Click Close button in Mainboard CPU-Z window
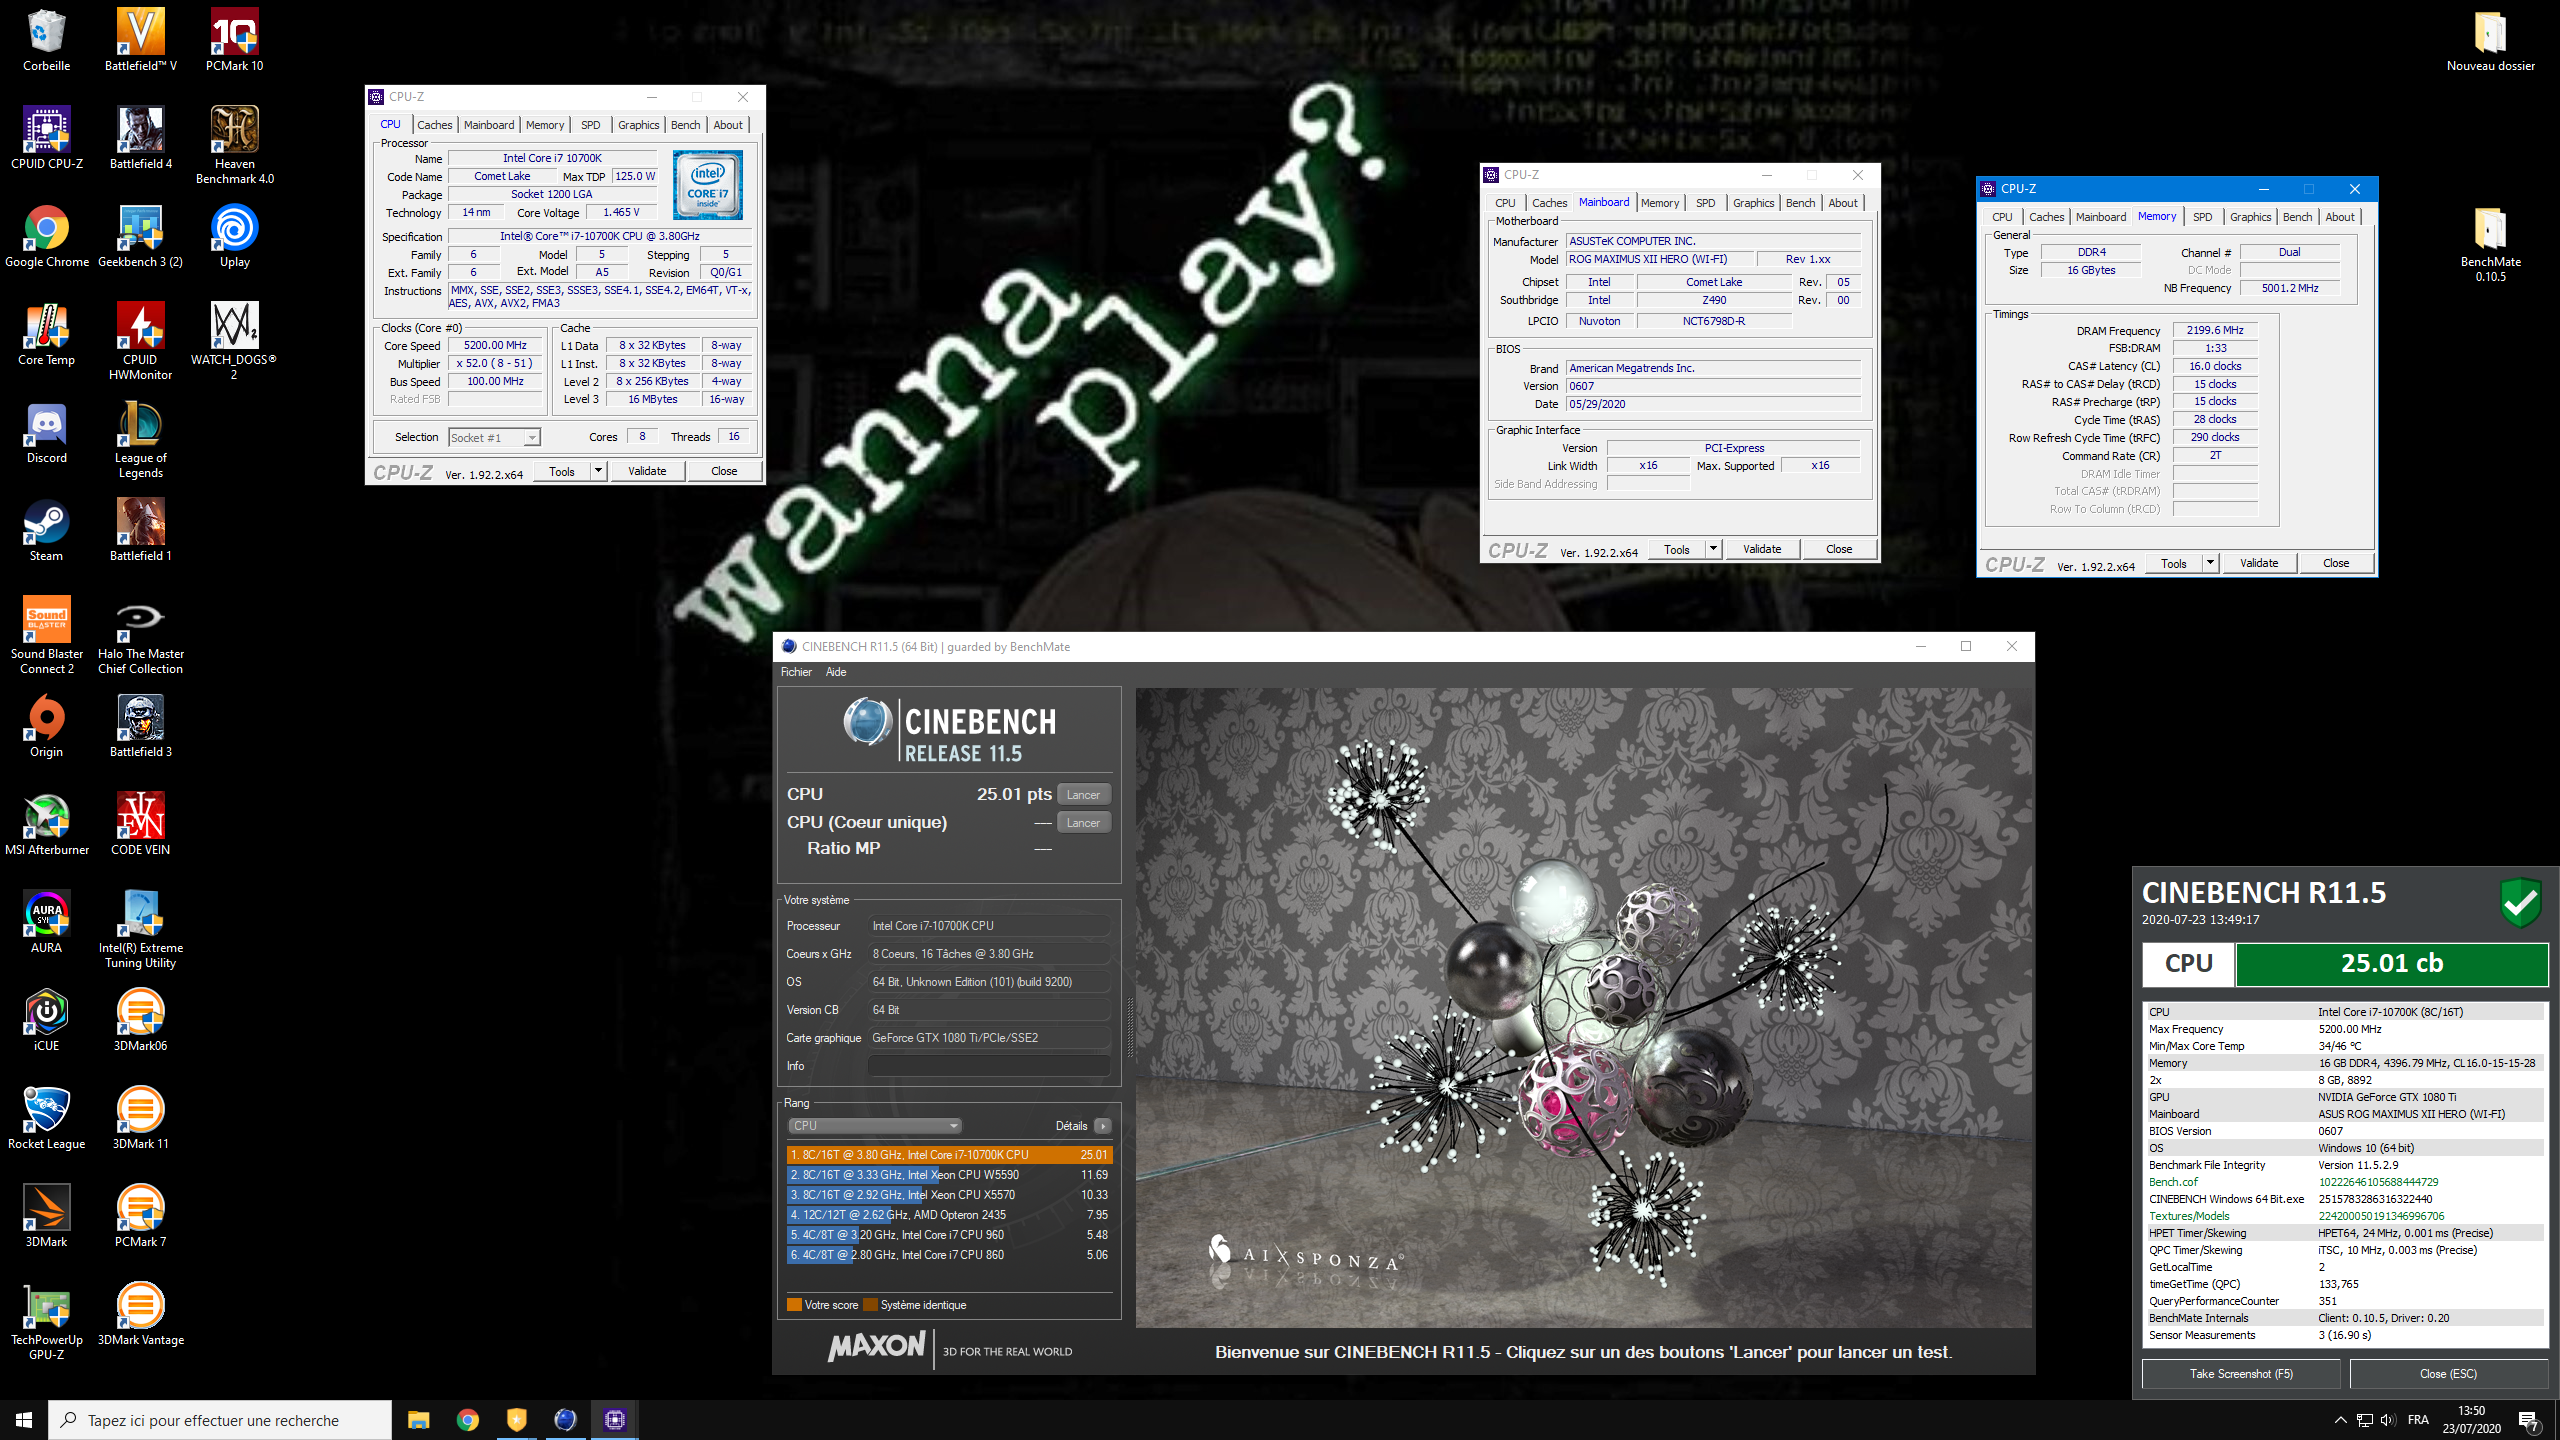This screenshot has width=2560, height=1440. [1839, 549]
